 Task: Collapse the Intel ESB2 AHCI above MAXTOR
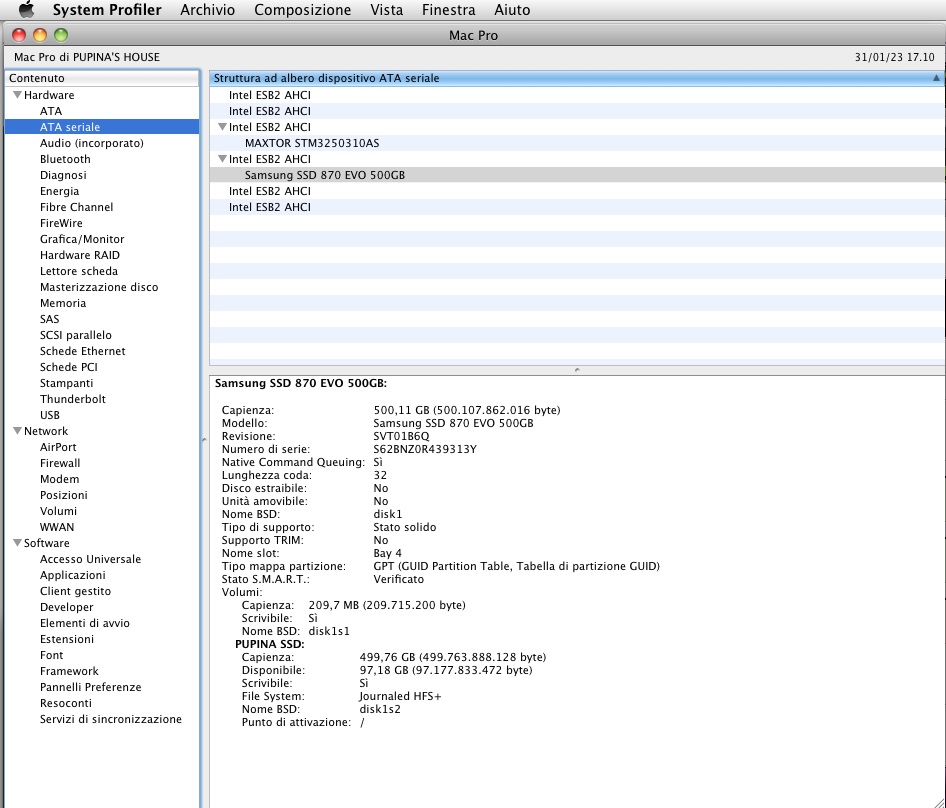(223, 127)
